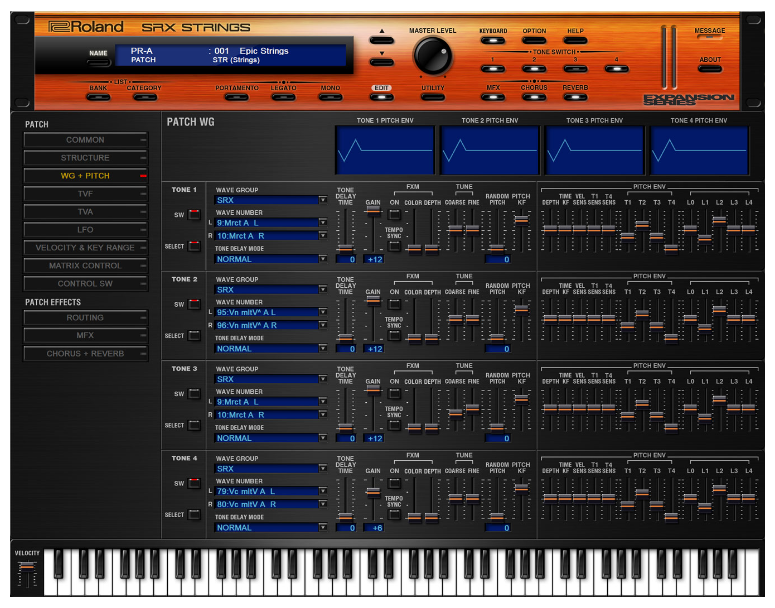The image size is (775, 608).
Task: Open the CHORUS + REVERB page
Action: click(86, 354)
